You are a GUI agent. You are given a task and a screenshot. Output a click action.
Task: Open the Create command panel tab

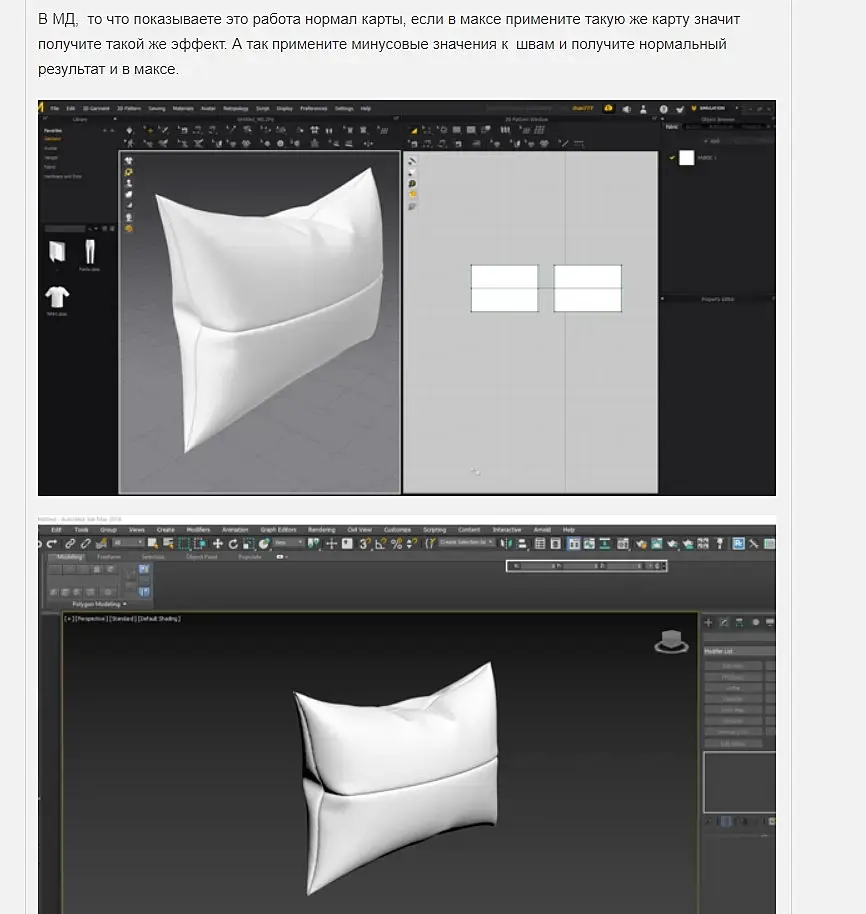[x=709, y=623]
